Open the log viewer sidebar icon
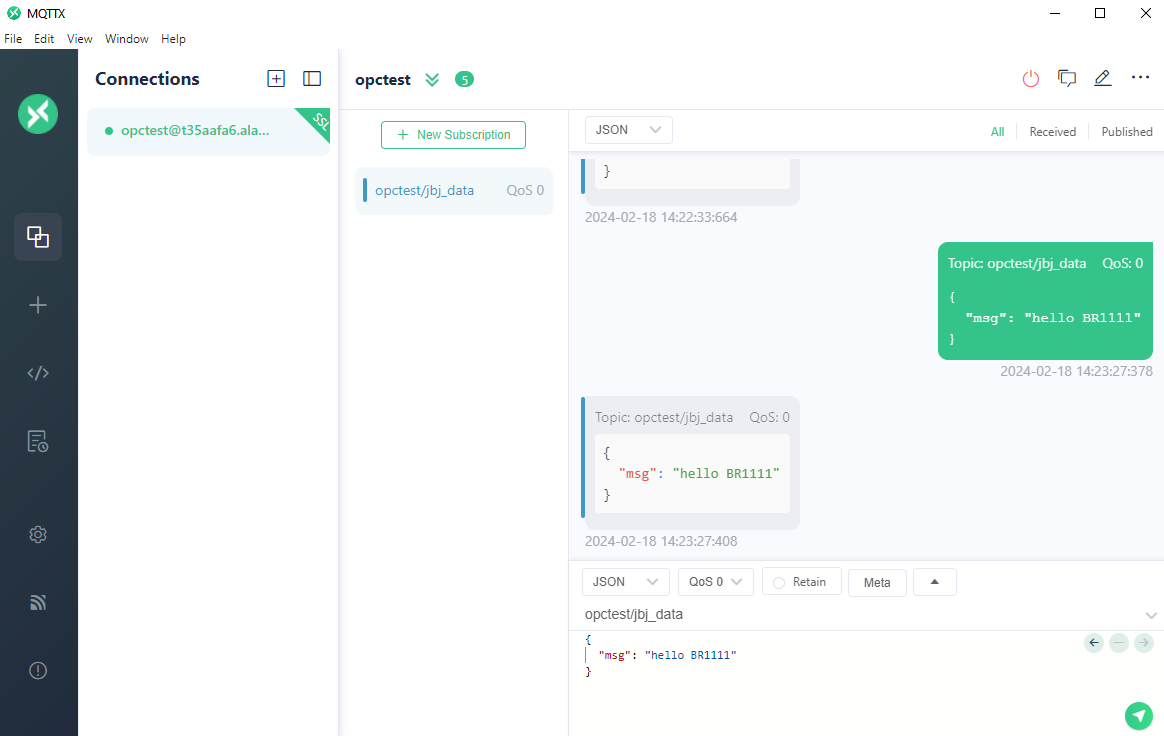Screen dimensions: 1164x736 38,441
